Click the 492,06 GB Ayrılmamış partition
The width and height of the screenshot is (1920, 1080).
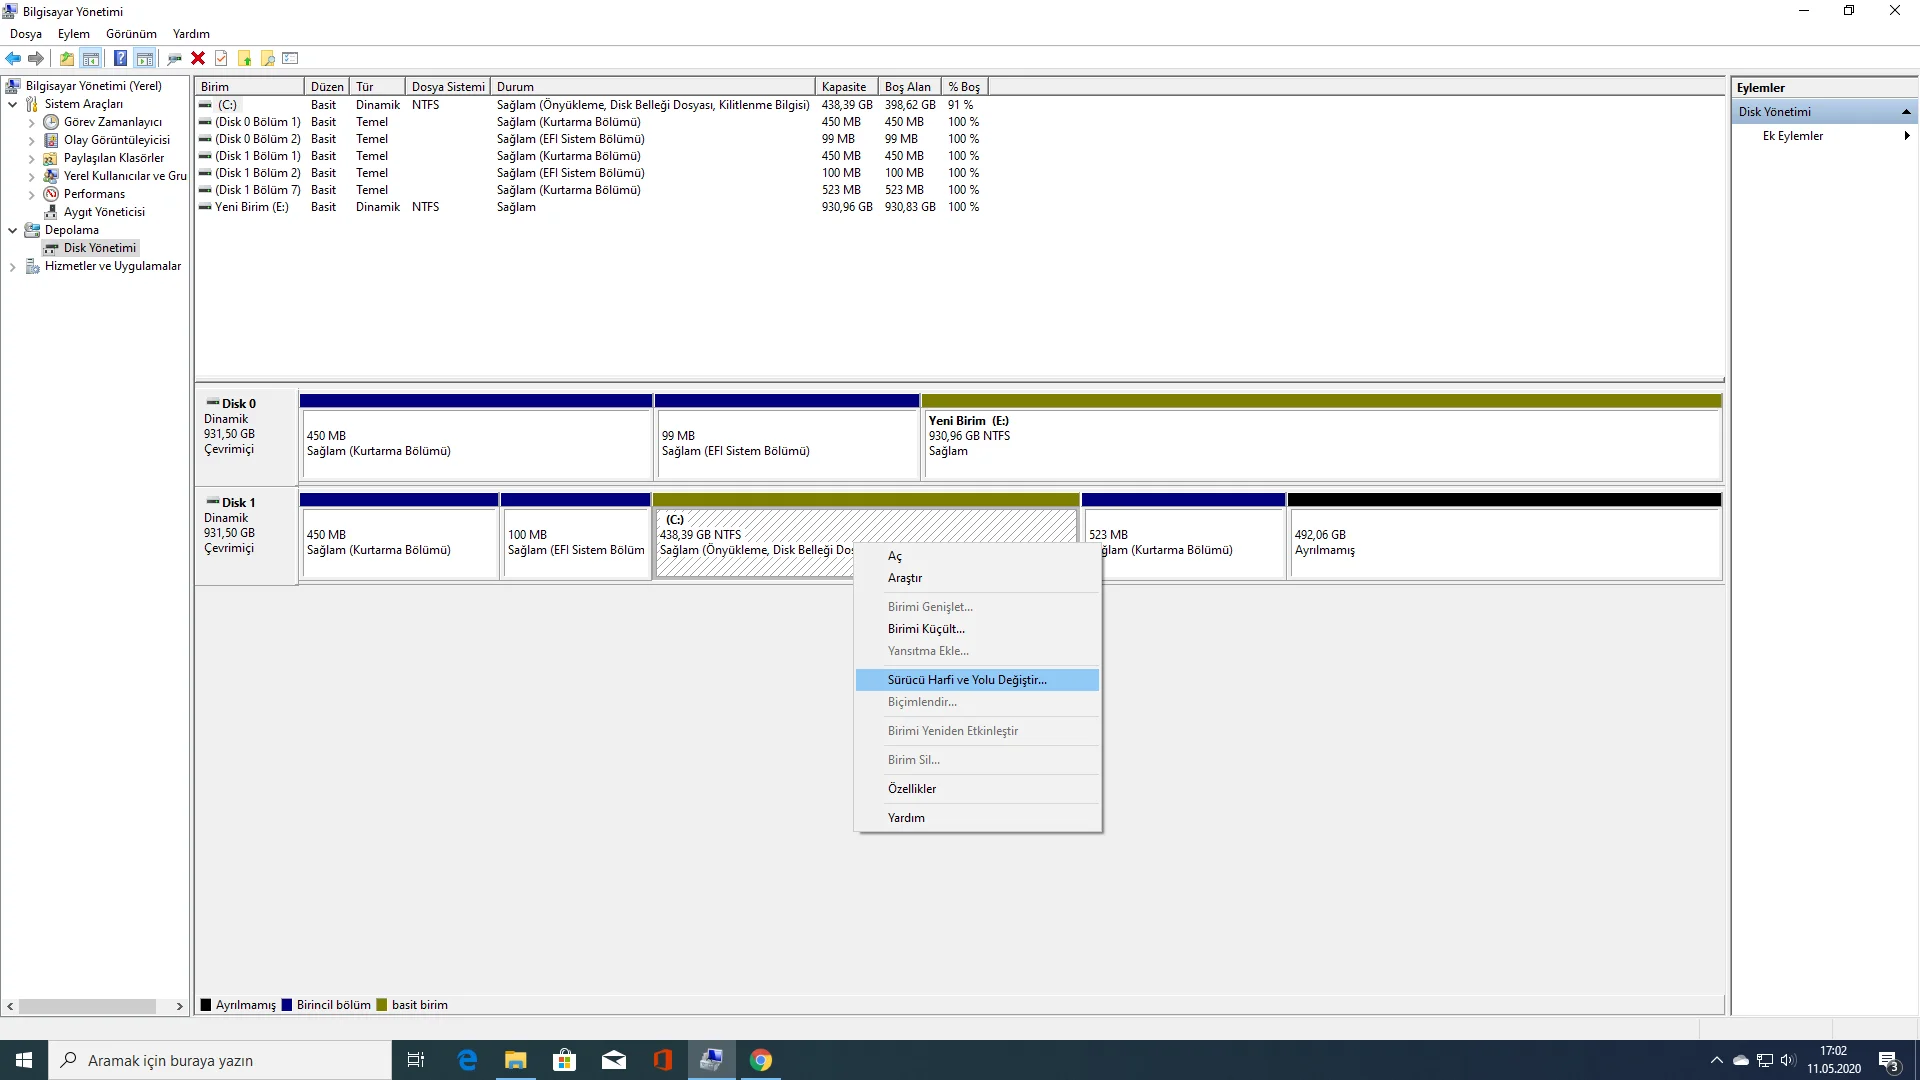[1504, 543]
